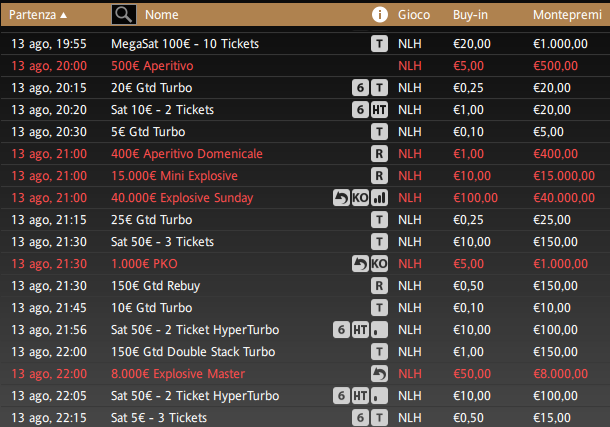Click the info icon in column header
The height and width of the screenshot is (427, 610).
tap(379, 14)
